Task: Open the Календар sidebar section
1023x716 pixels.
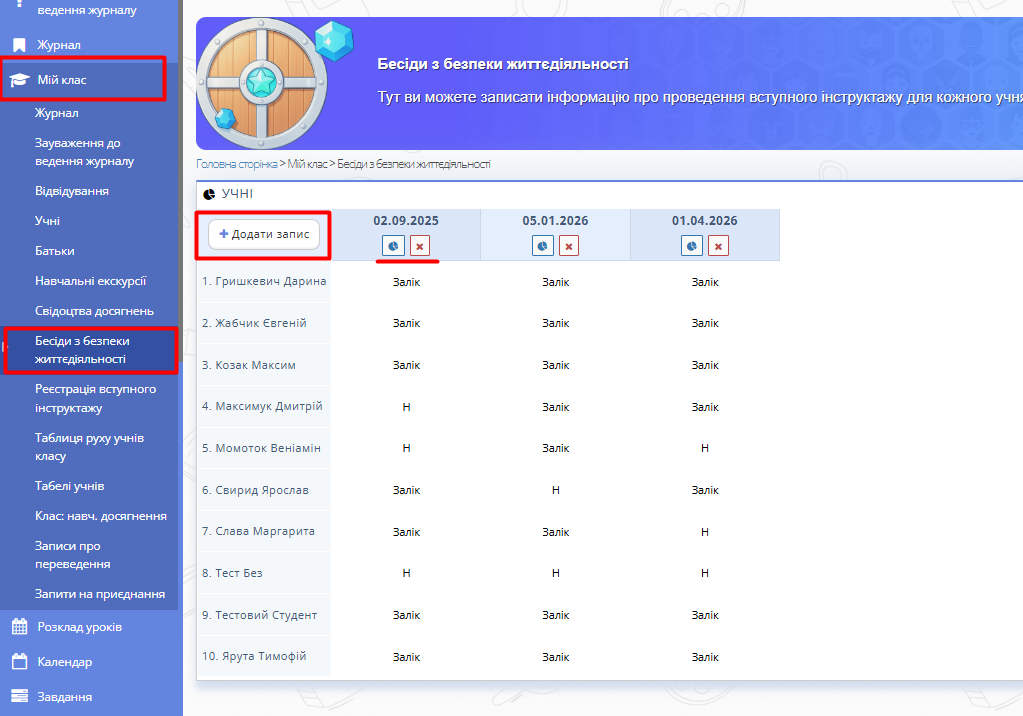Action: 64,662
